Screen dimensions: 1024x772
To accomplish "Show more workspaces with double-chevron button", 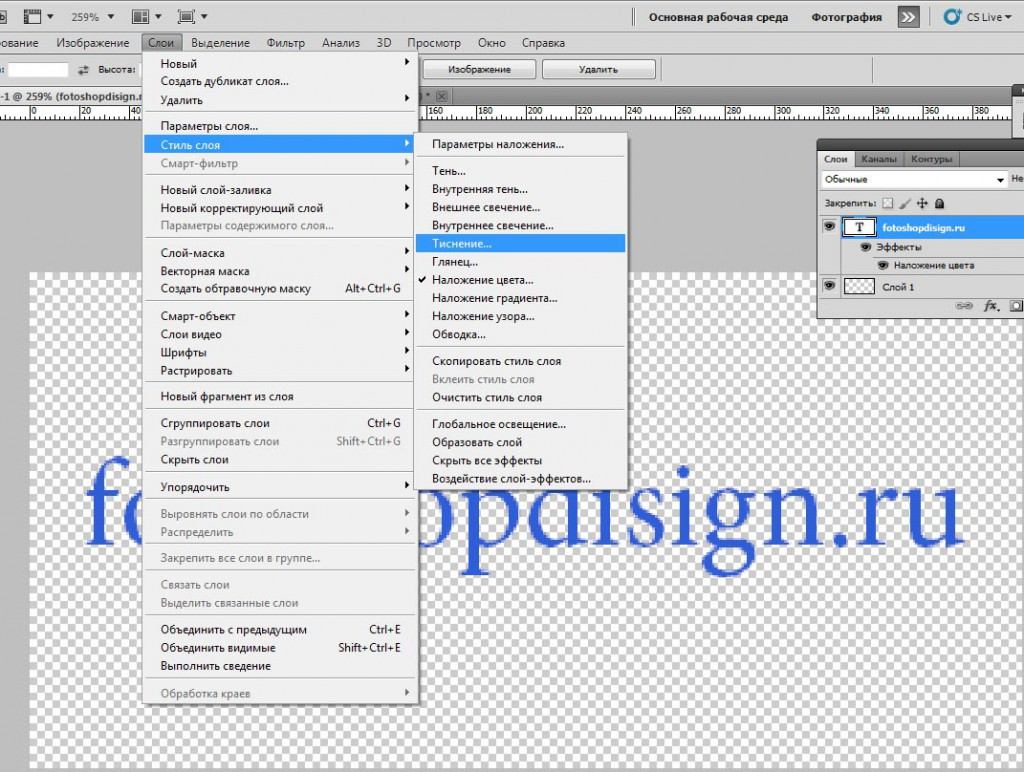I will 908,17.
